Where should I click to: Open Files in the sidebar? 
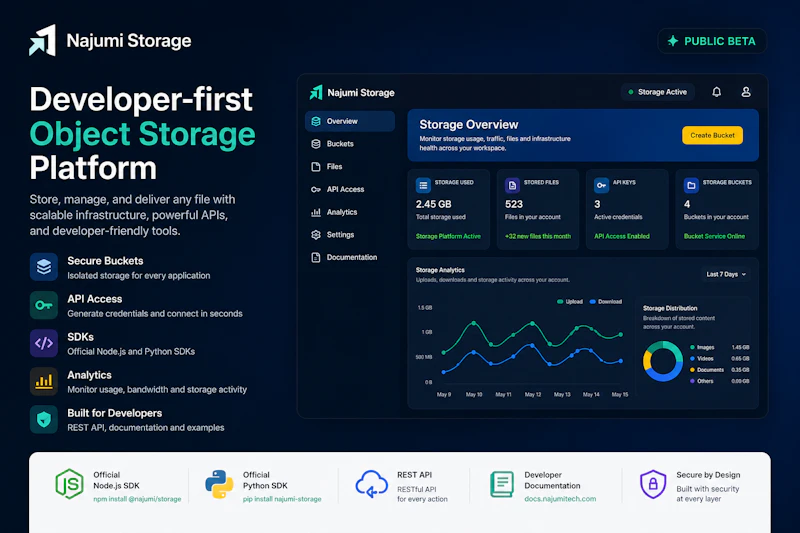click(350, 166)
